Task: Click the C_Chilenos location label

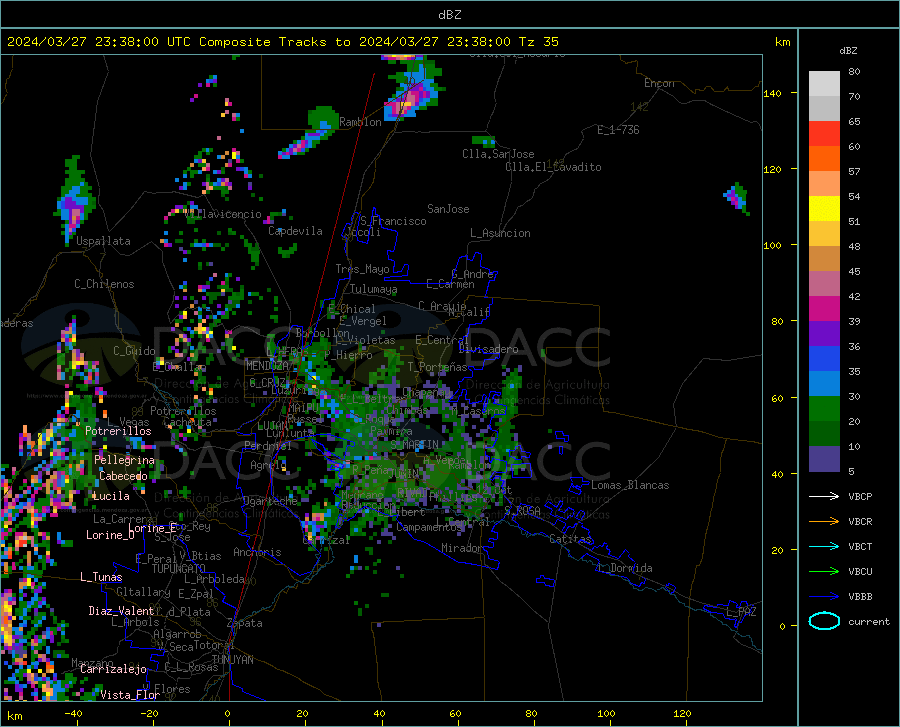Action: coord(104,284)
